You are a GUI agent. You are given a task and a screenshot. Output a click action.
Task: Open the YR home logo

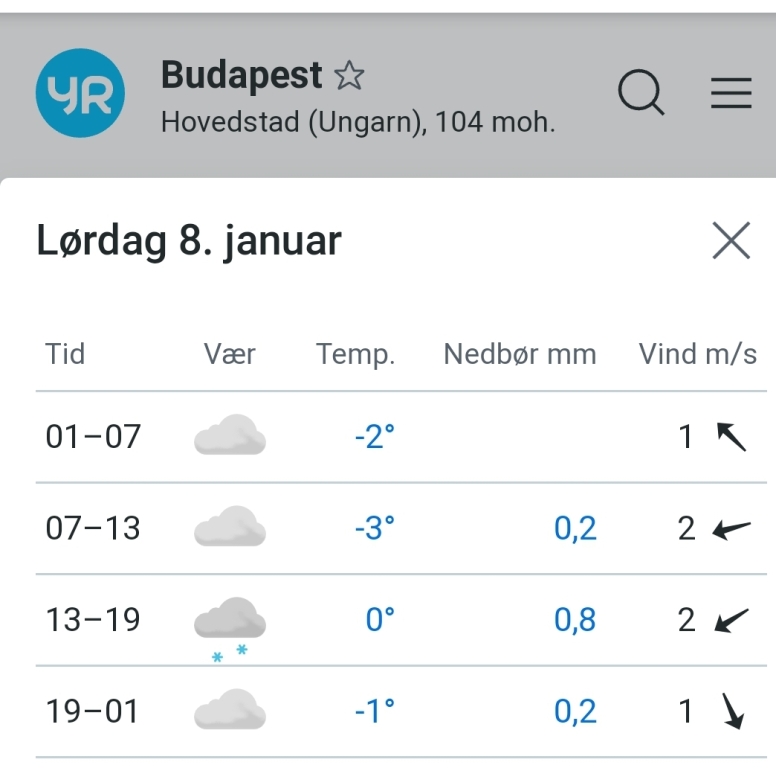80,93
